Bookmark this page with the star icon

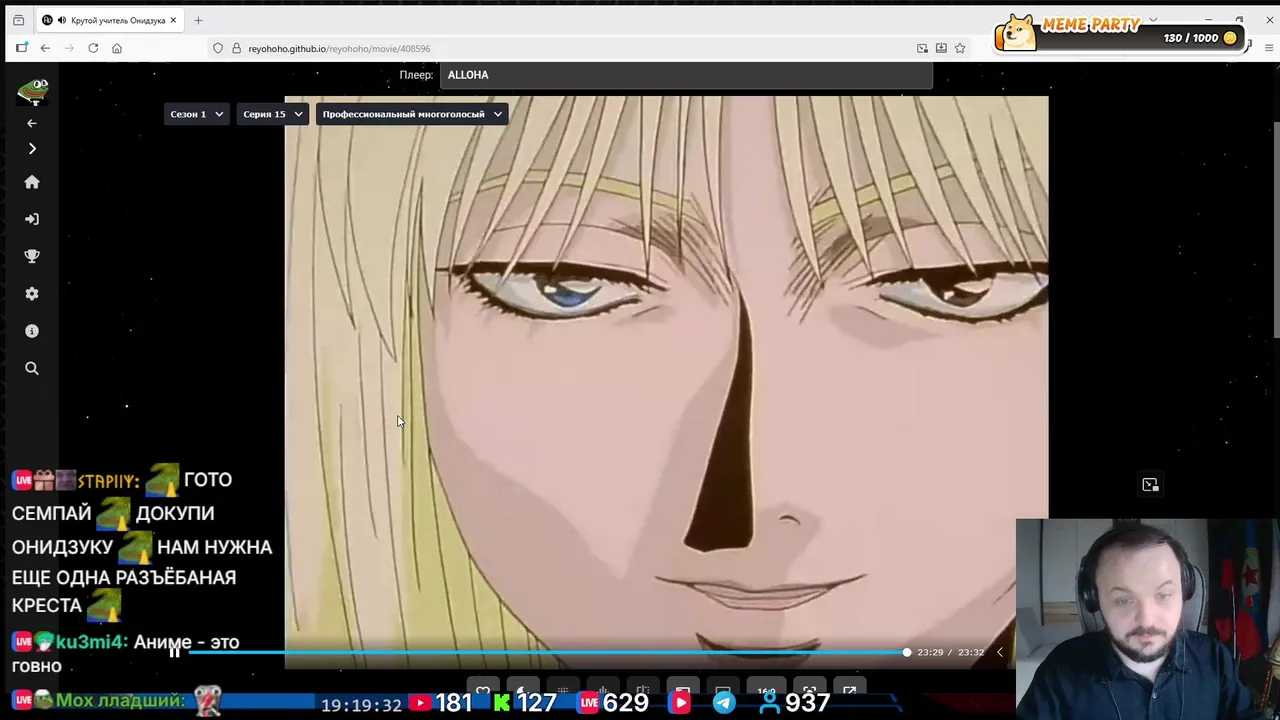click(960, 48)
